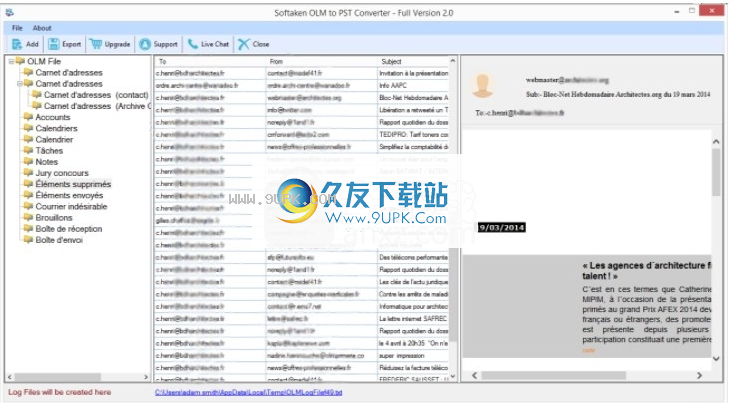Open the Courrier indésirable folder
Image resolution: width=730 pixels, height=403 pixels.
(71, 207)
